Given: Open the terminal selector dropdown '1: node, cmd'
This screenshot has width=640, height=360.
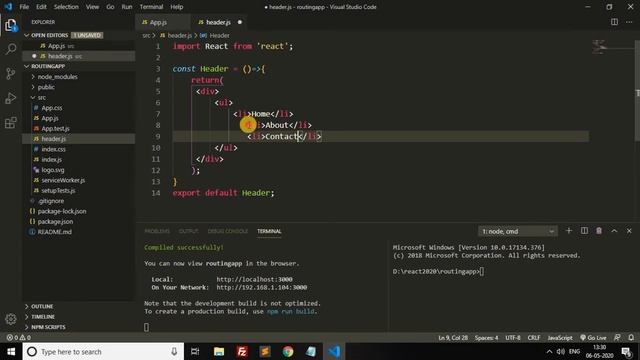Looking at the screenshot, I should tap(517, 231).
